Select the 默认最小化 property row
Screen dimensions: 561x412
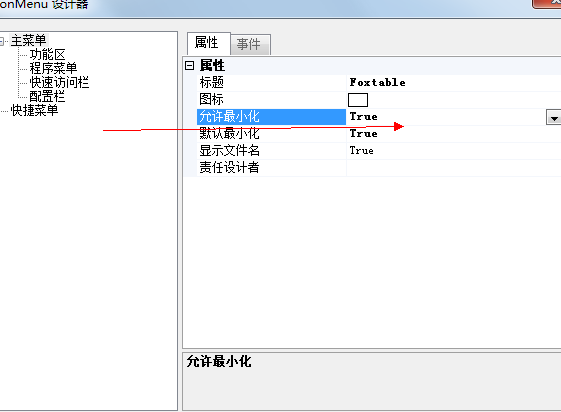(x=379, y=134)
